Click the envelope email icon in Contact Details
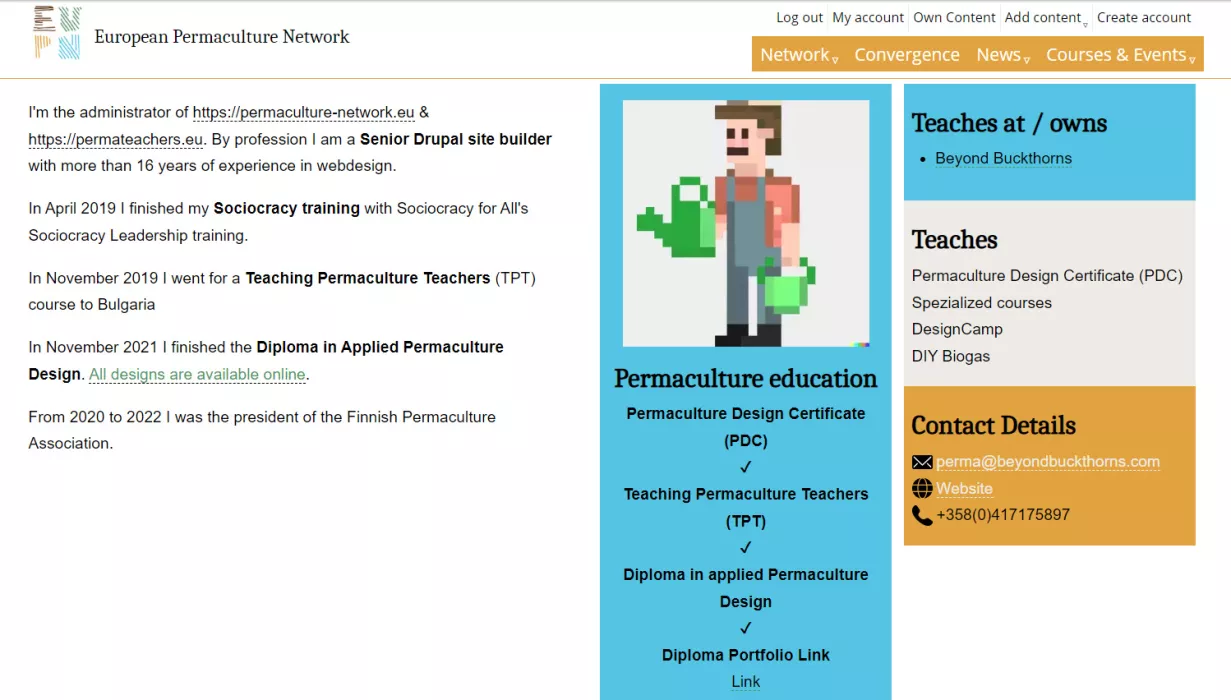 tap(922, 462)
